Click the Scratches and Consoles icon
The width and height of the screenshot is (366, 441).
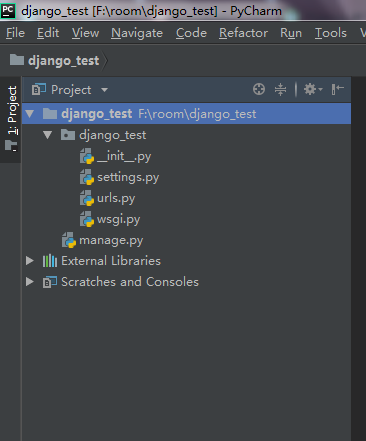[50, 282]
